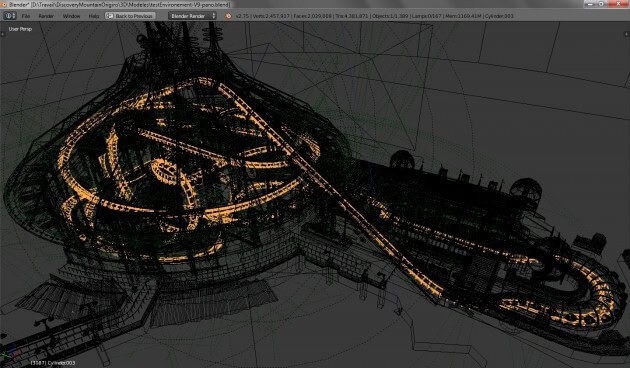Open the Window menu
Image resolution: width=630 pixels, height=368 pixels.
click(x=71, y=16)
